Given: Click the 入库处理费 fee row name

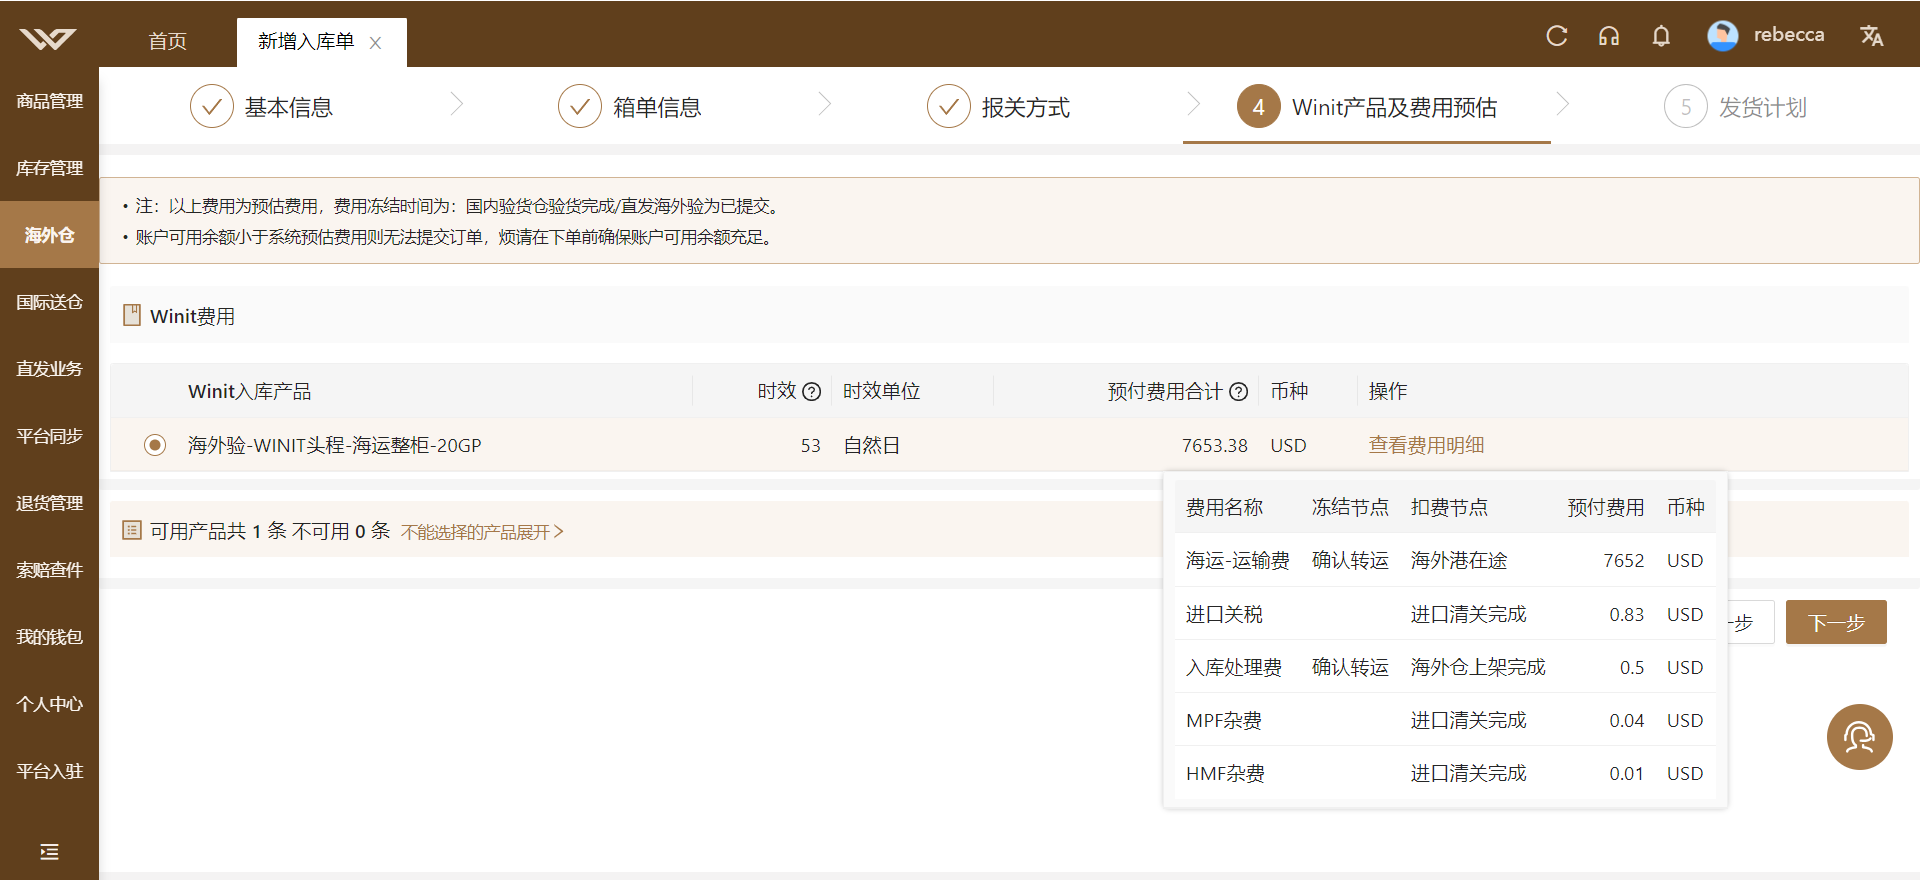Looking at the screenshot, I should [x=1234, y=667].
